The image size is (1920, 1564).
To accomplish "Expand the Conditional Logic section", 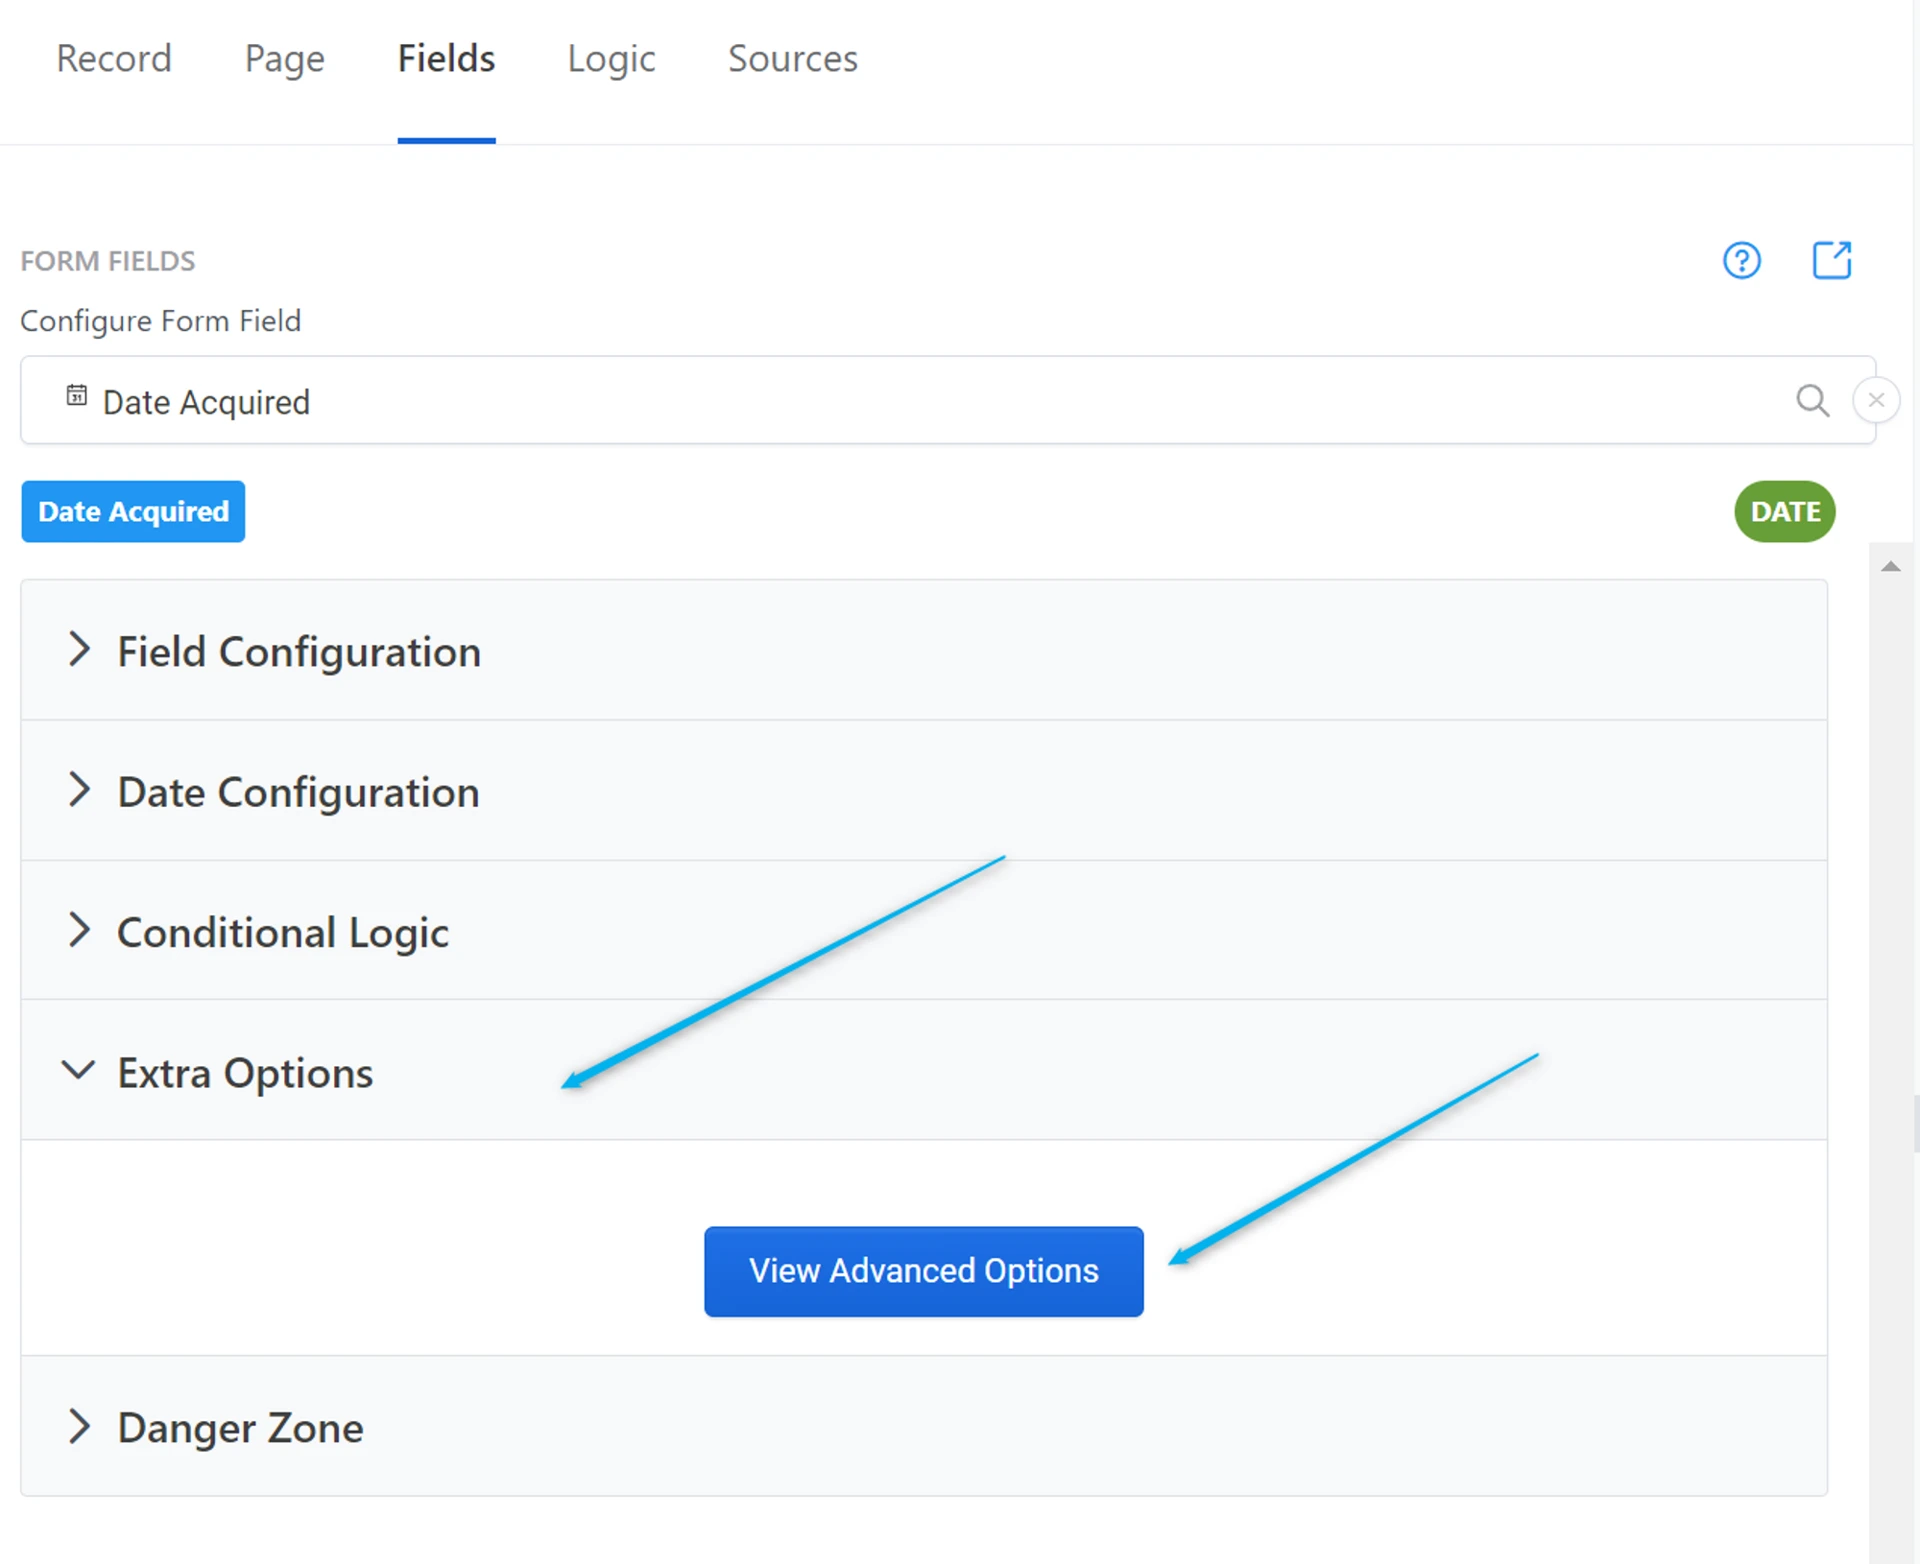I will pos(282,932).
